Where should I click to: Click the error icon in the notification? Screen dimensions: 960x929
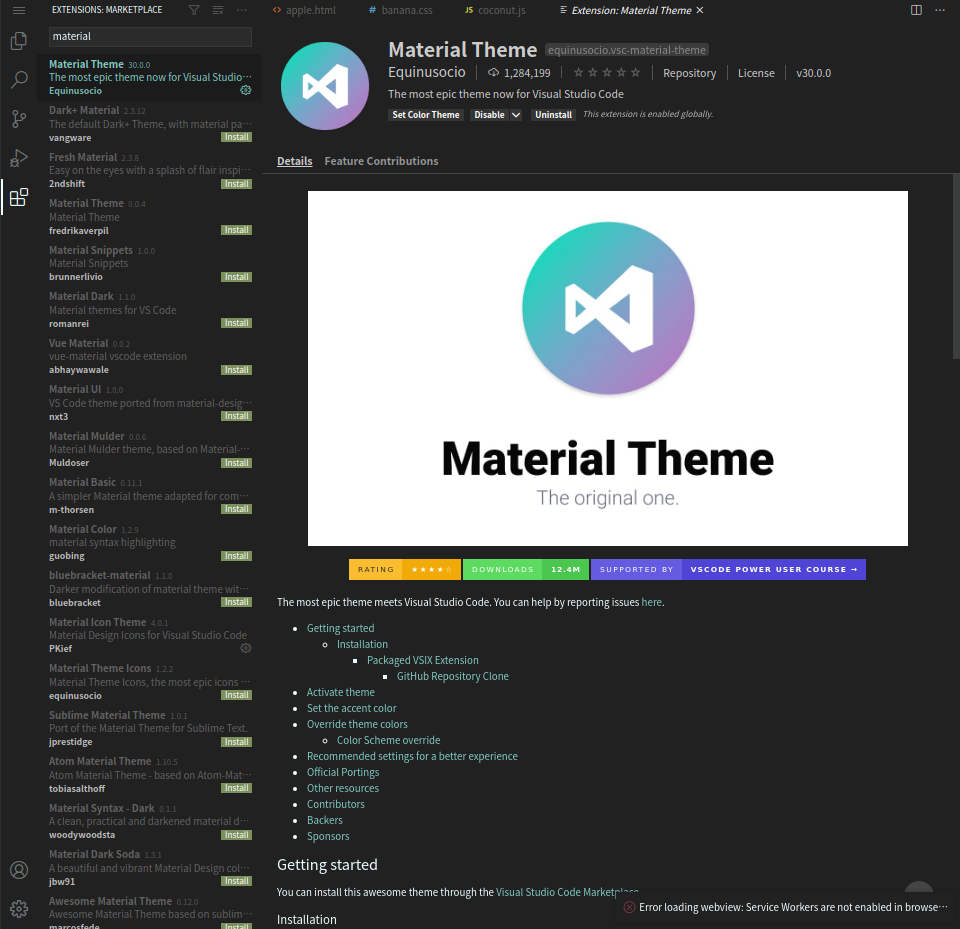[629, 907]
